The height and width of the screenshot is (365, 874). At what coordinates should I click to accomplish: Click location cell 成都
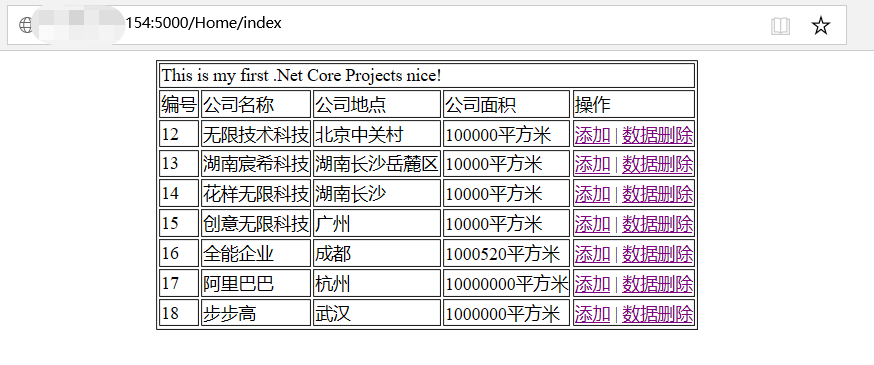tap(377, 254)
